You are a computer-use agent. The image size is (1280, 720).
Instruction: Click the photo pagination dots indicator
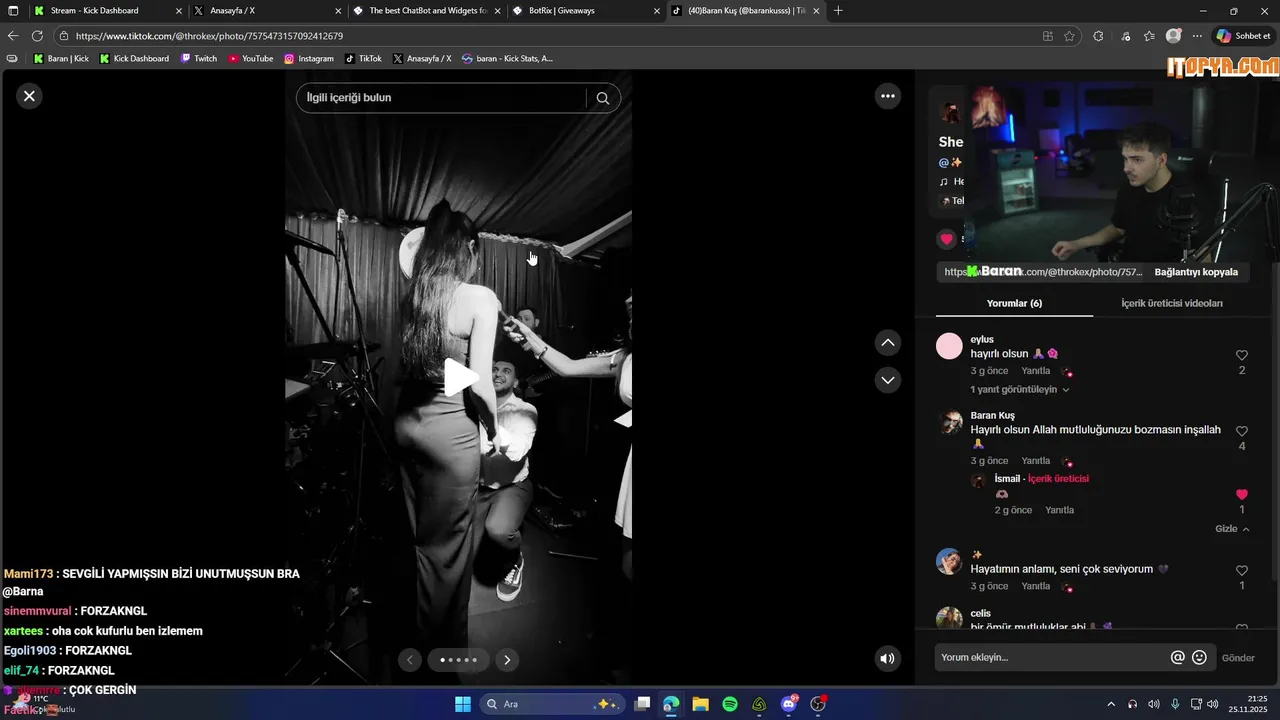(459, 660)
